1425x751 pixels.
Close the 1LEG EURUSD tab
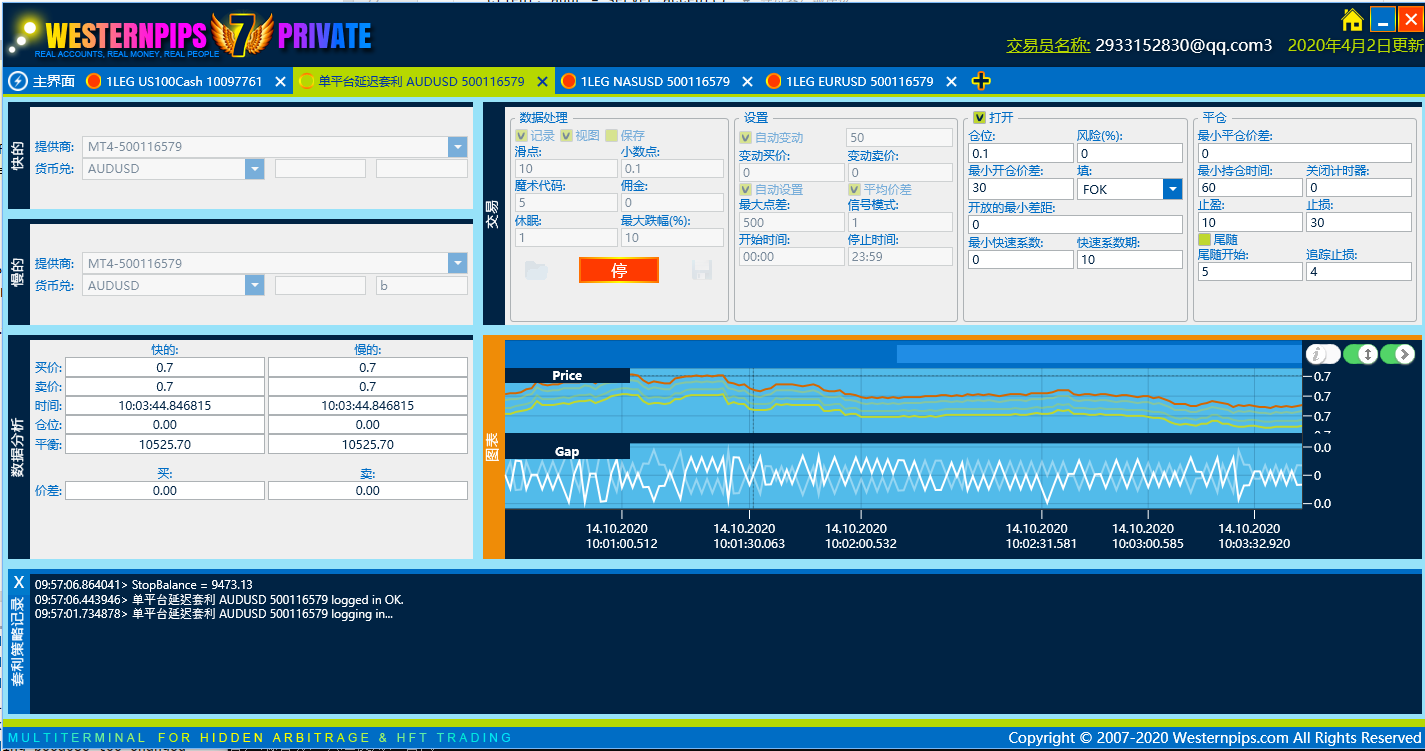(x=951, y=82)
